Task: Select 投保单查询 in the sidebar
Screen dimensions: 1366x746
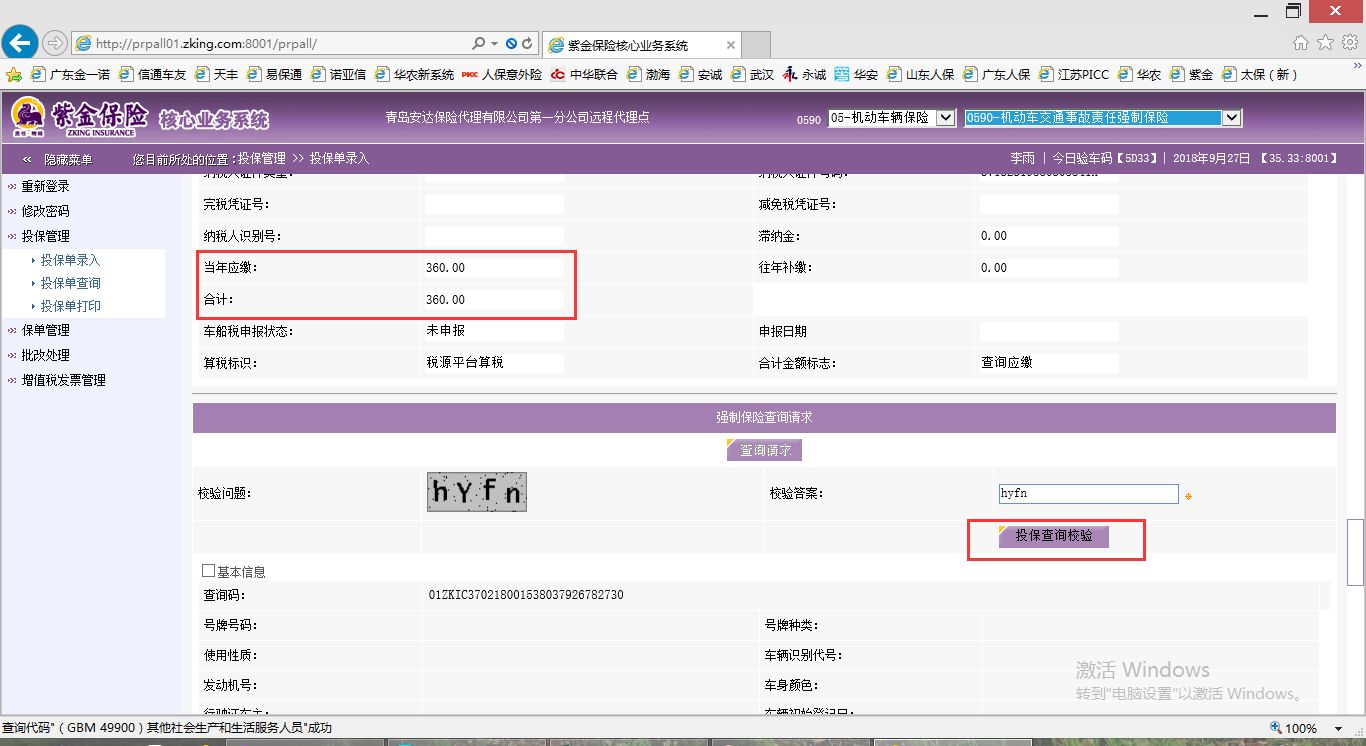Action: point(70,283)
